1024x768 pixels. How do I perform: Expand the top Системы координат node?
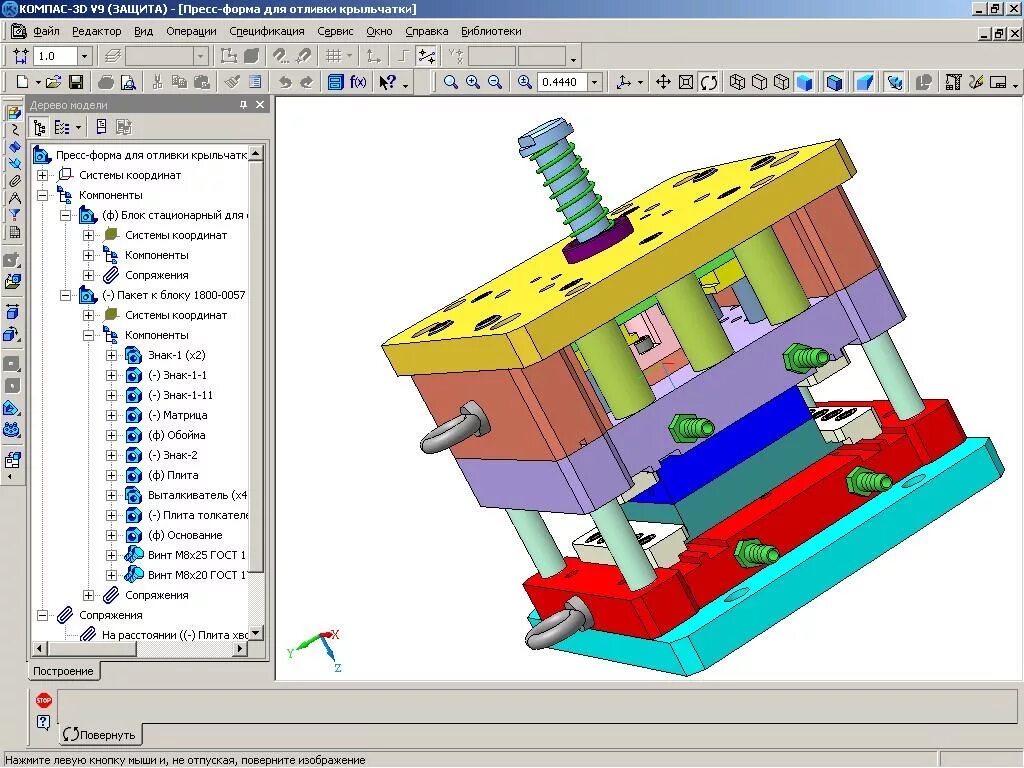click(x=42, y=175)
